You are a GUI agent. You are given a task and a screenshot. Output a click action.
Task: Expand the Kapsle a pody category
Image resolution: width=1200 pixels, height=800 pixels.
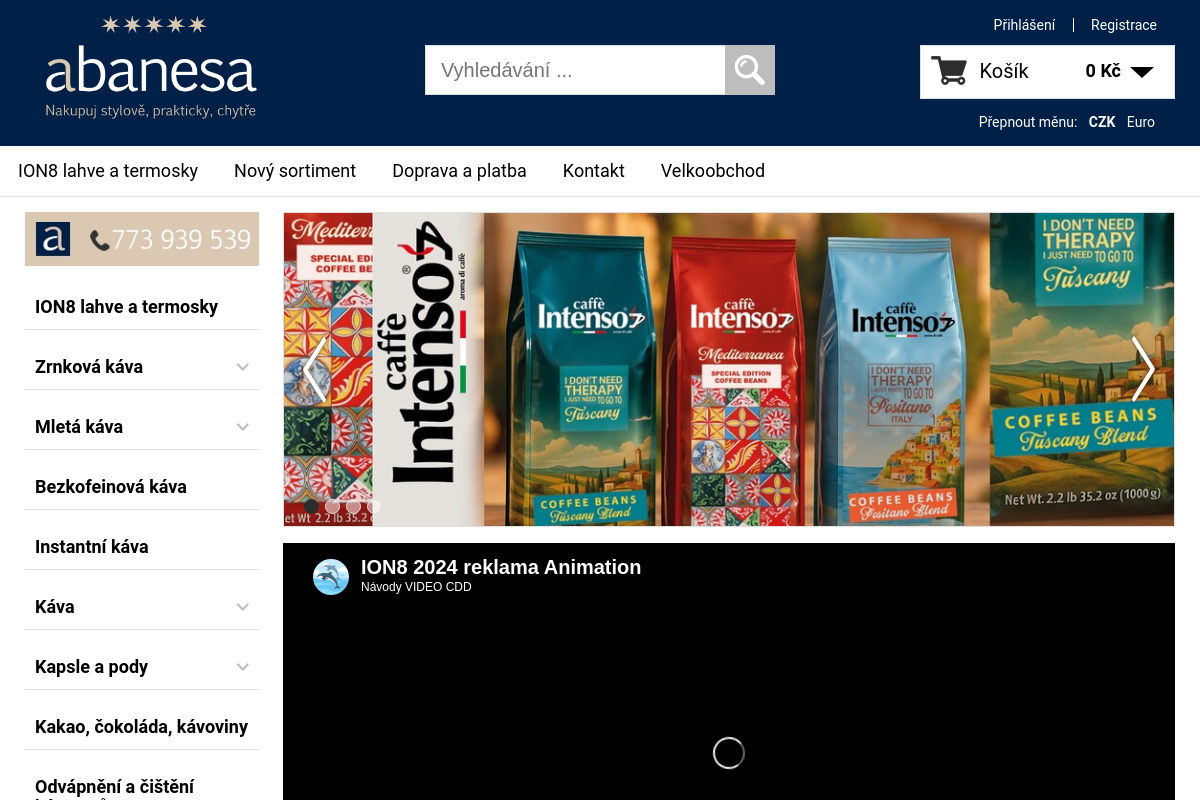tap(242, 667)
